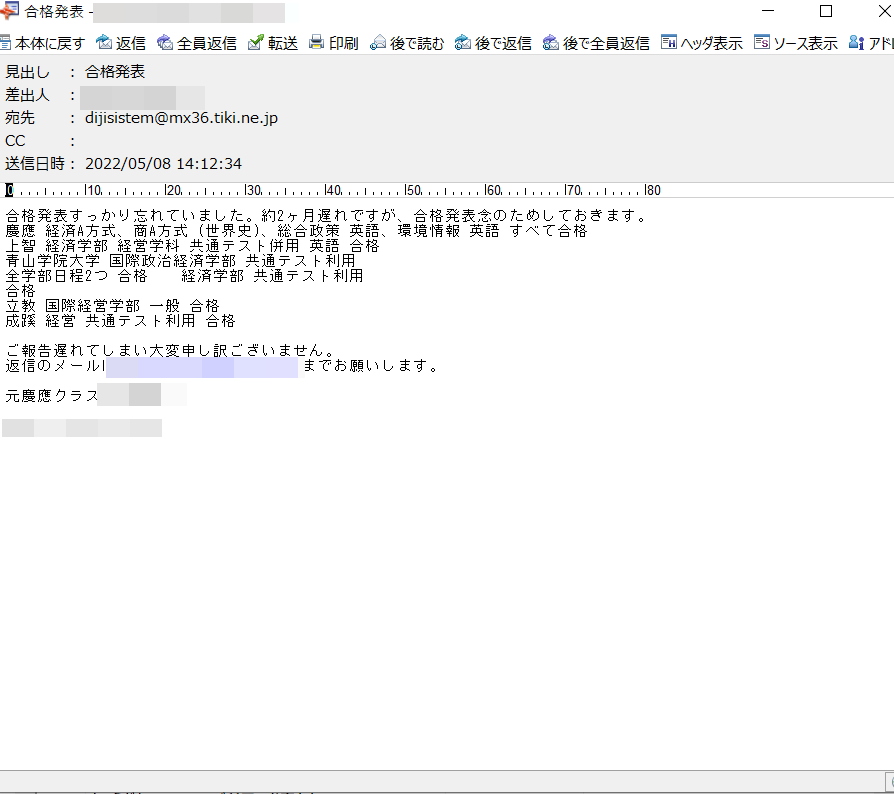894x794 pixels.
Task: Close the mail window
Action: point(884,11)
